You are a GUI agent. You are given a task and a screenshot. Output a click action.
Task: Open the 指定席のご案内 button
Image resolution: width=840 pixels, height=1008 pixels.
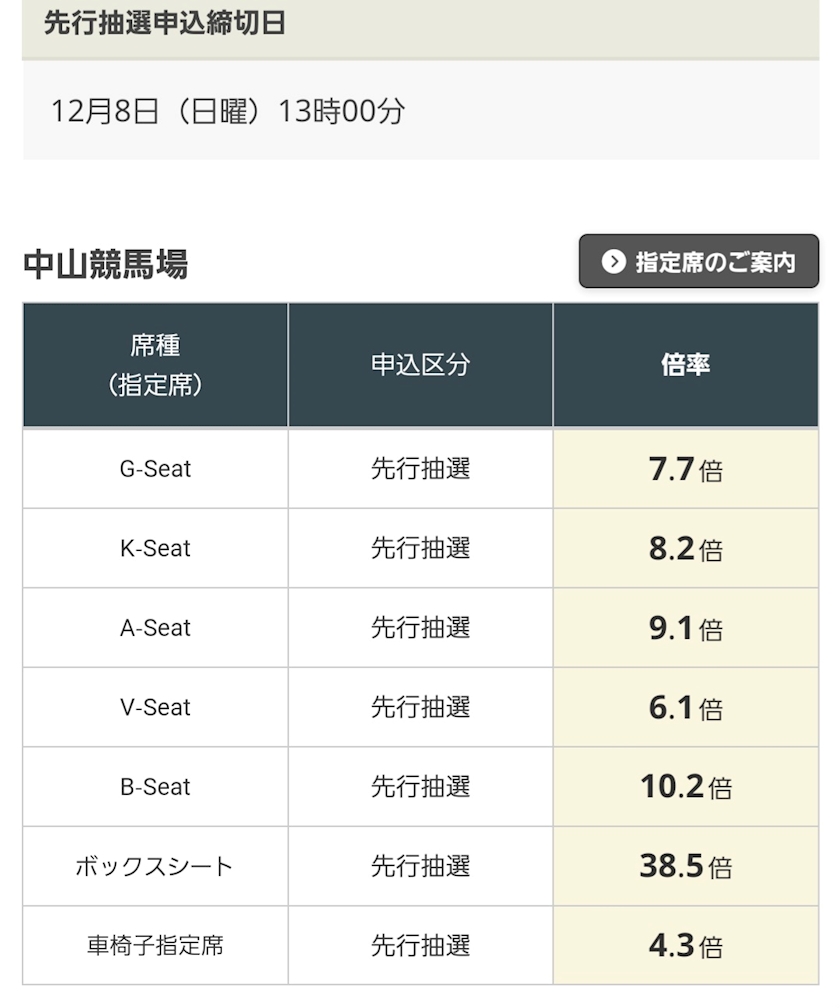[x=698, y=262]
